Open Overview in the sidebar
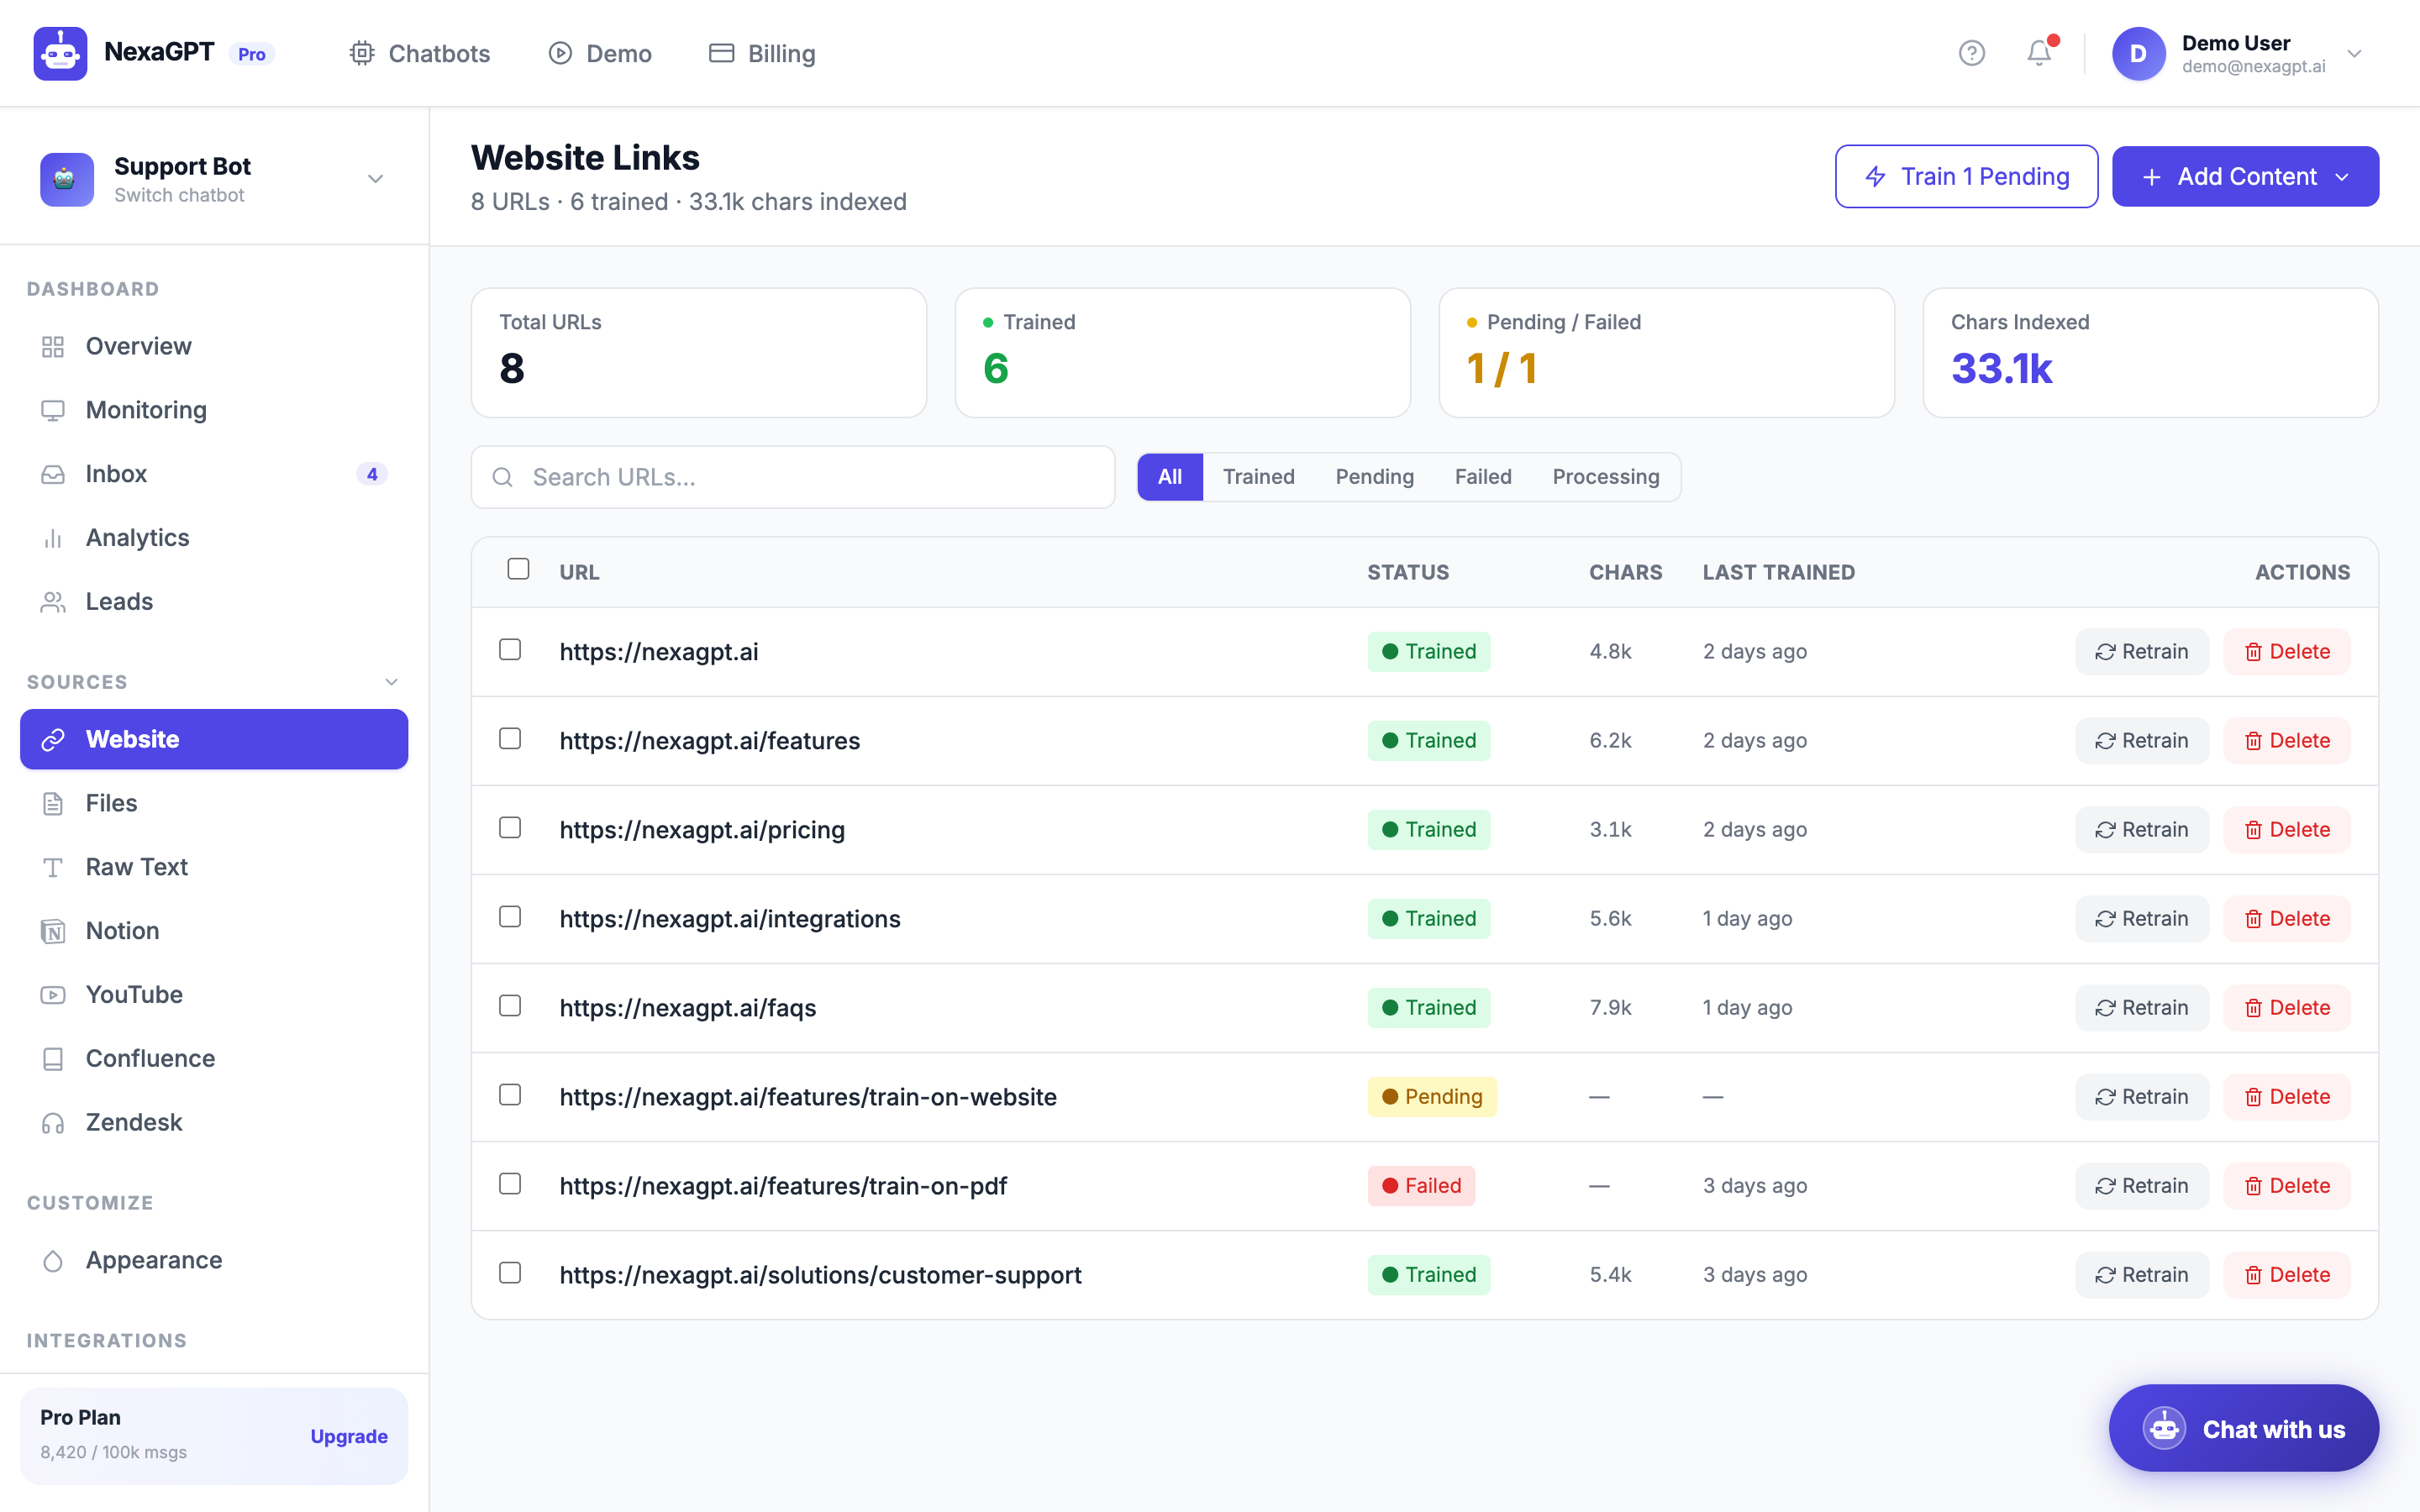2420x1512 pixels. (x=214, y=346)
